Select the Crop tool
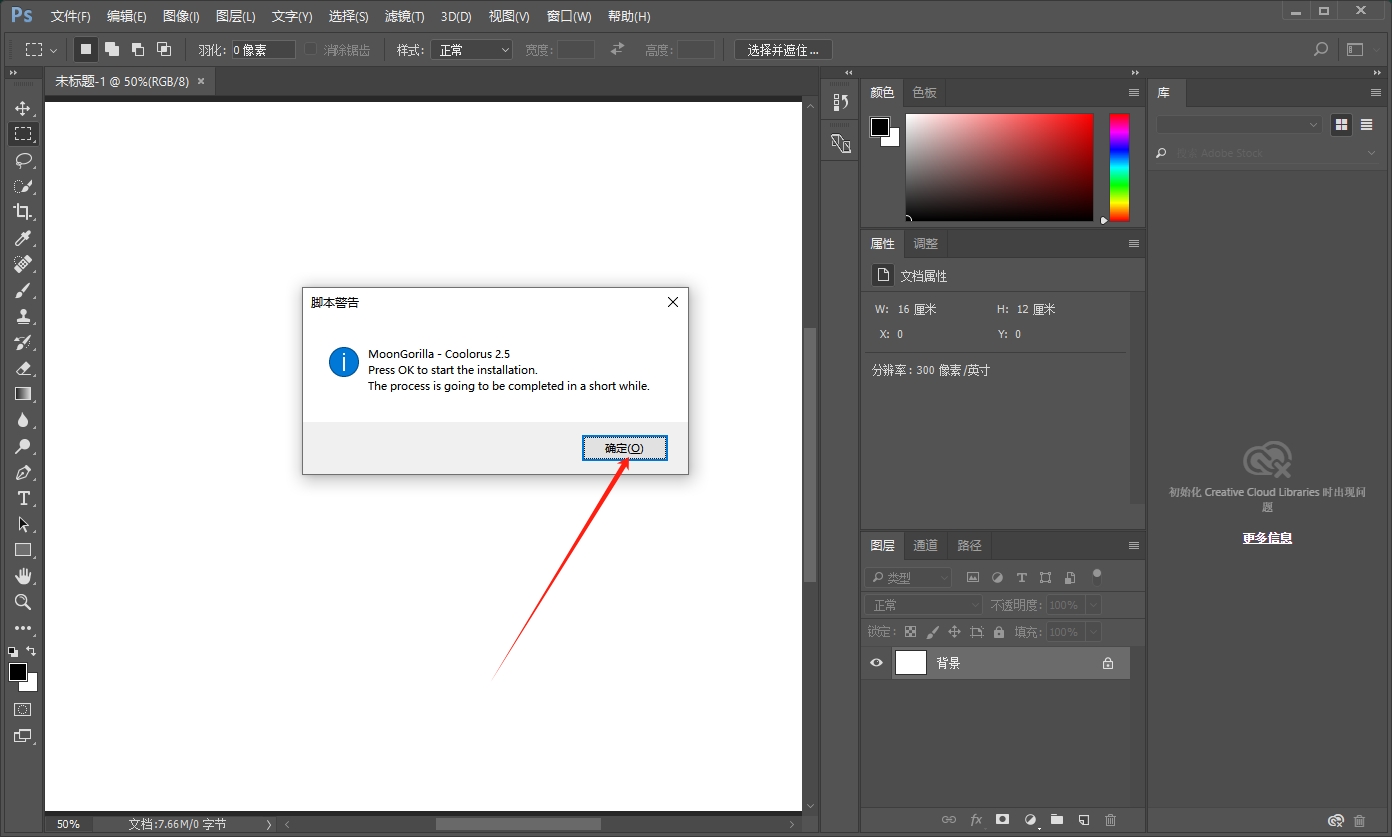This screenshot has width=1392, height=837. coord(23,212)
